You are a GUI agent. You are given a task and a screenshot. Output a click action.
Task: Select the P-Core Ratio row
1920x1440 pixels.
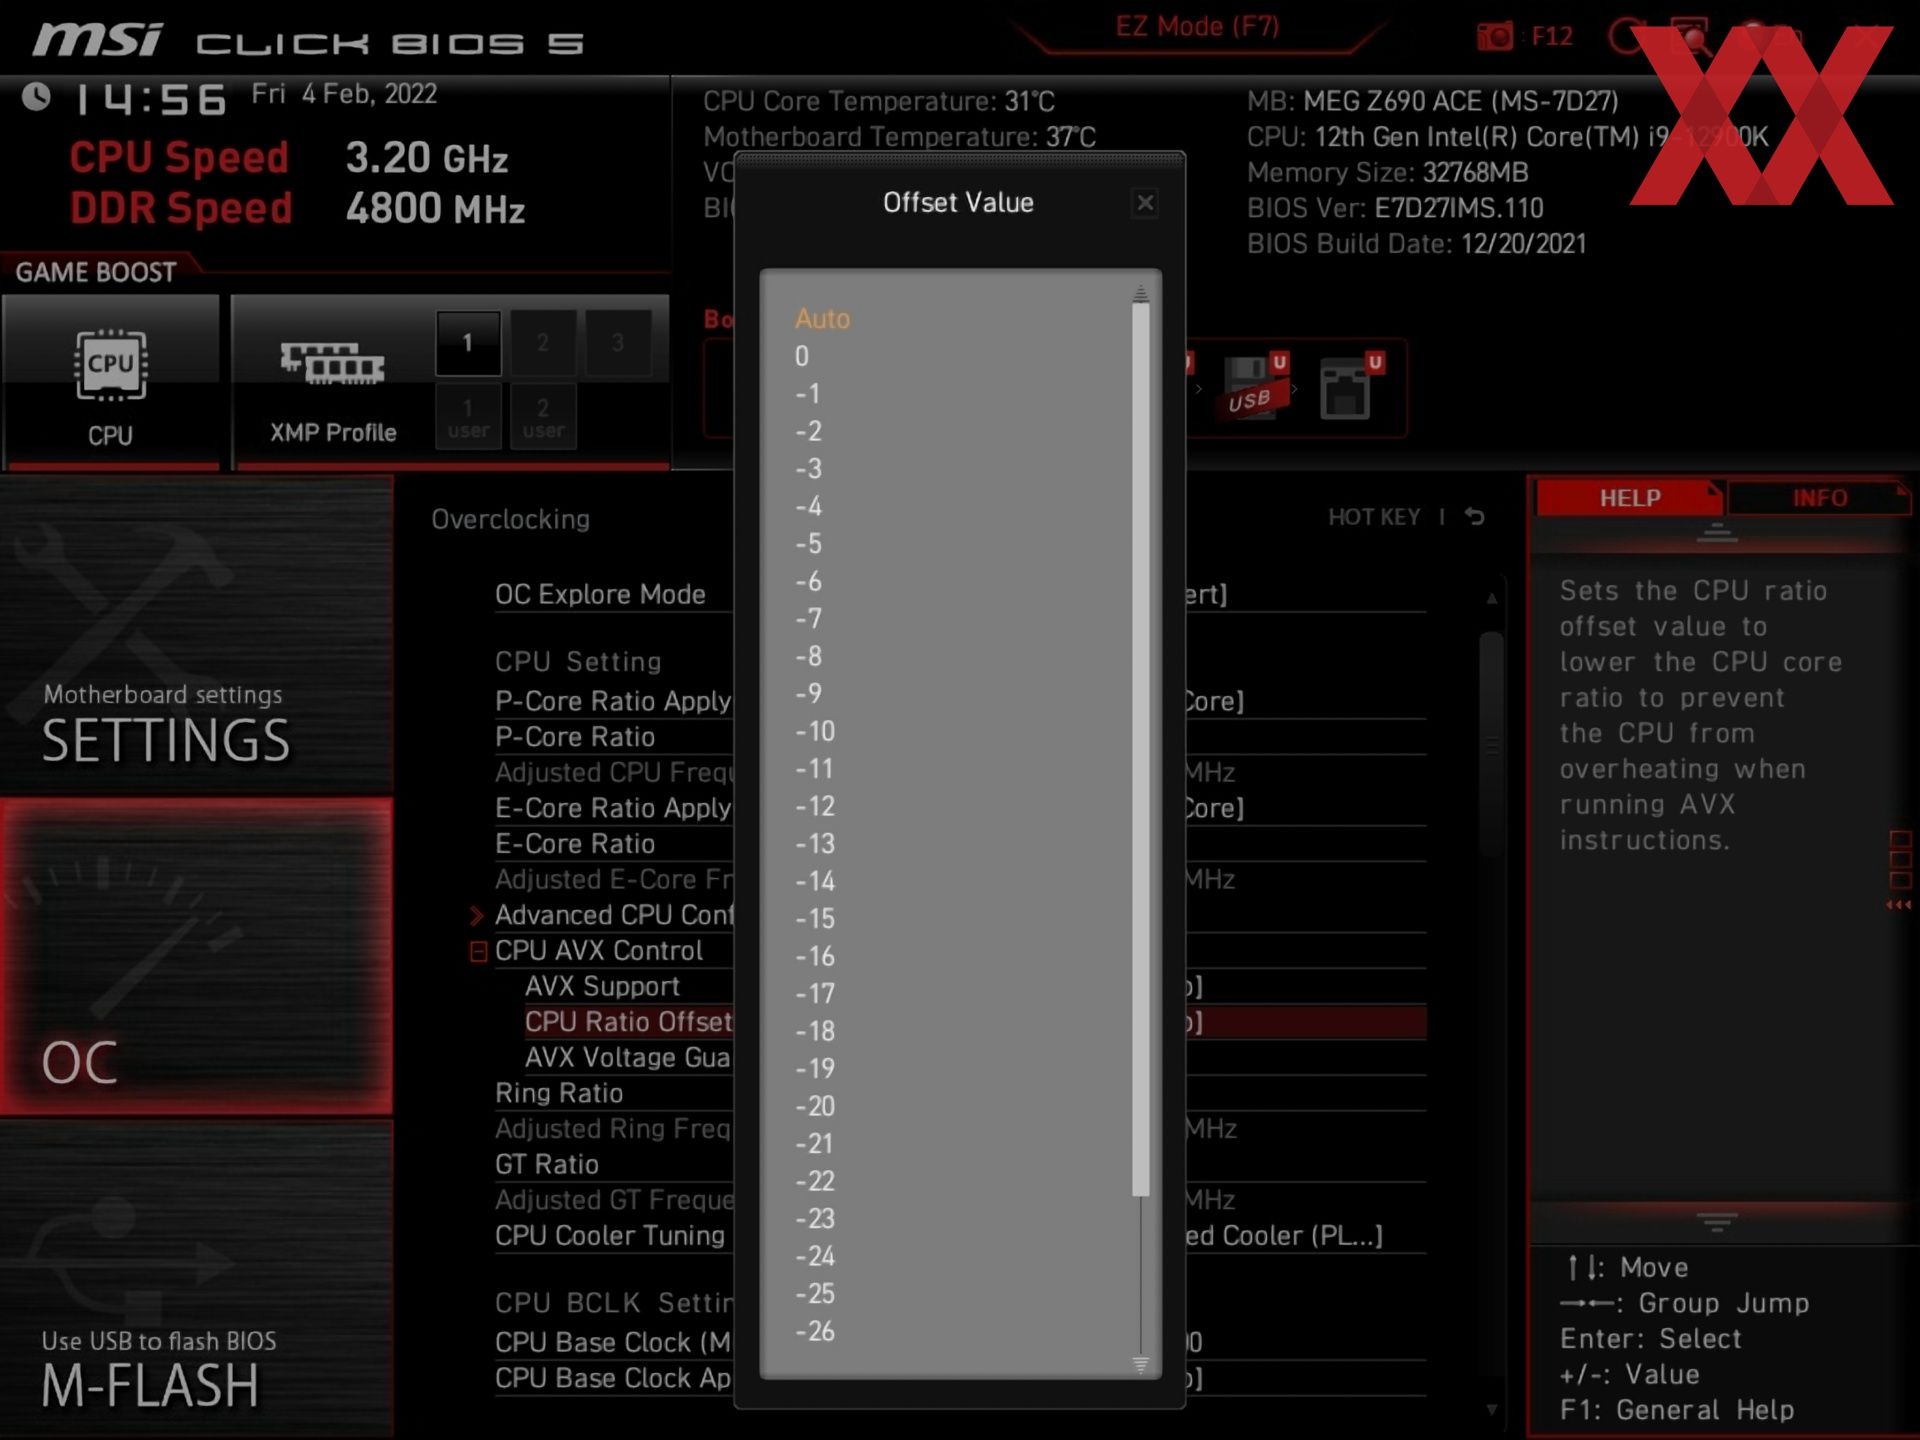coord(960,737)
